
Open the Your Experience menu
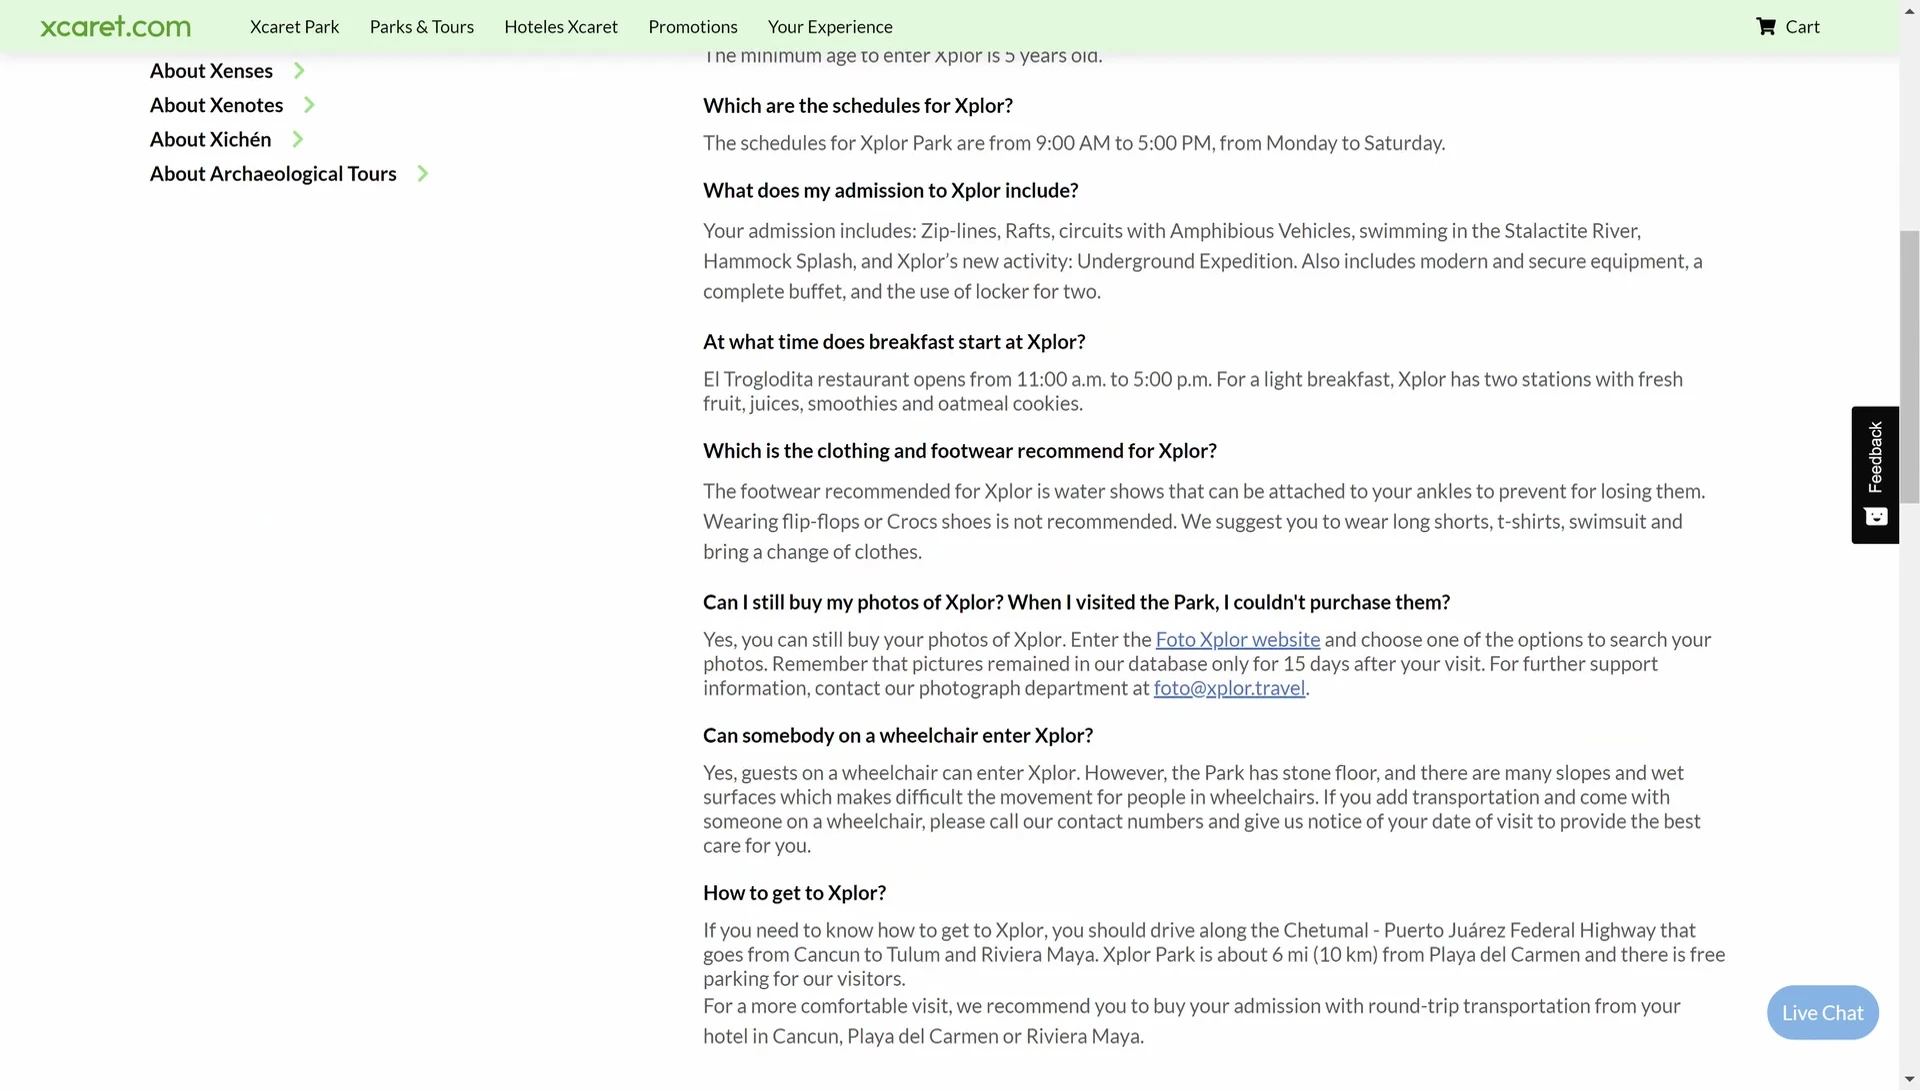[830, 27]
